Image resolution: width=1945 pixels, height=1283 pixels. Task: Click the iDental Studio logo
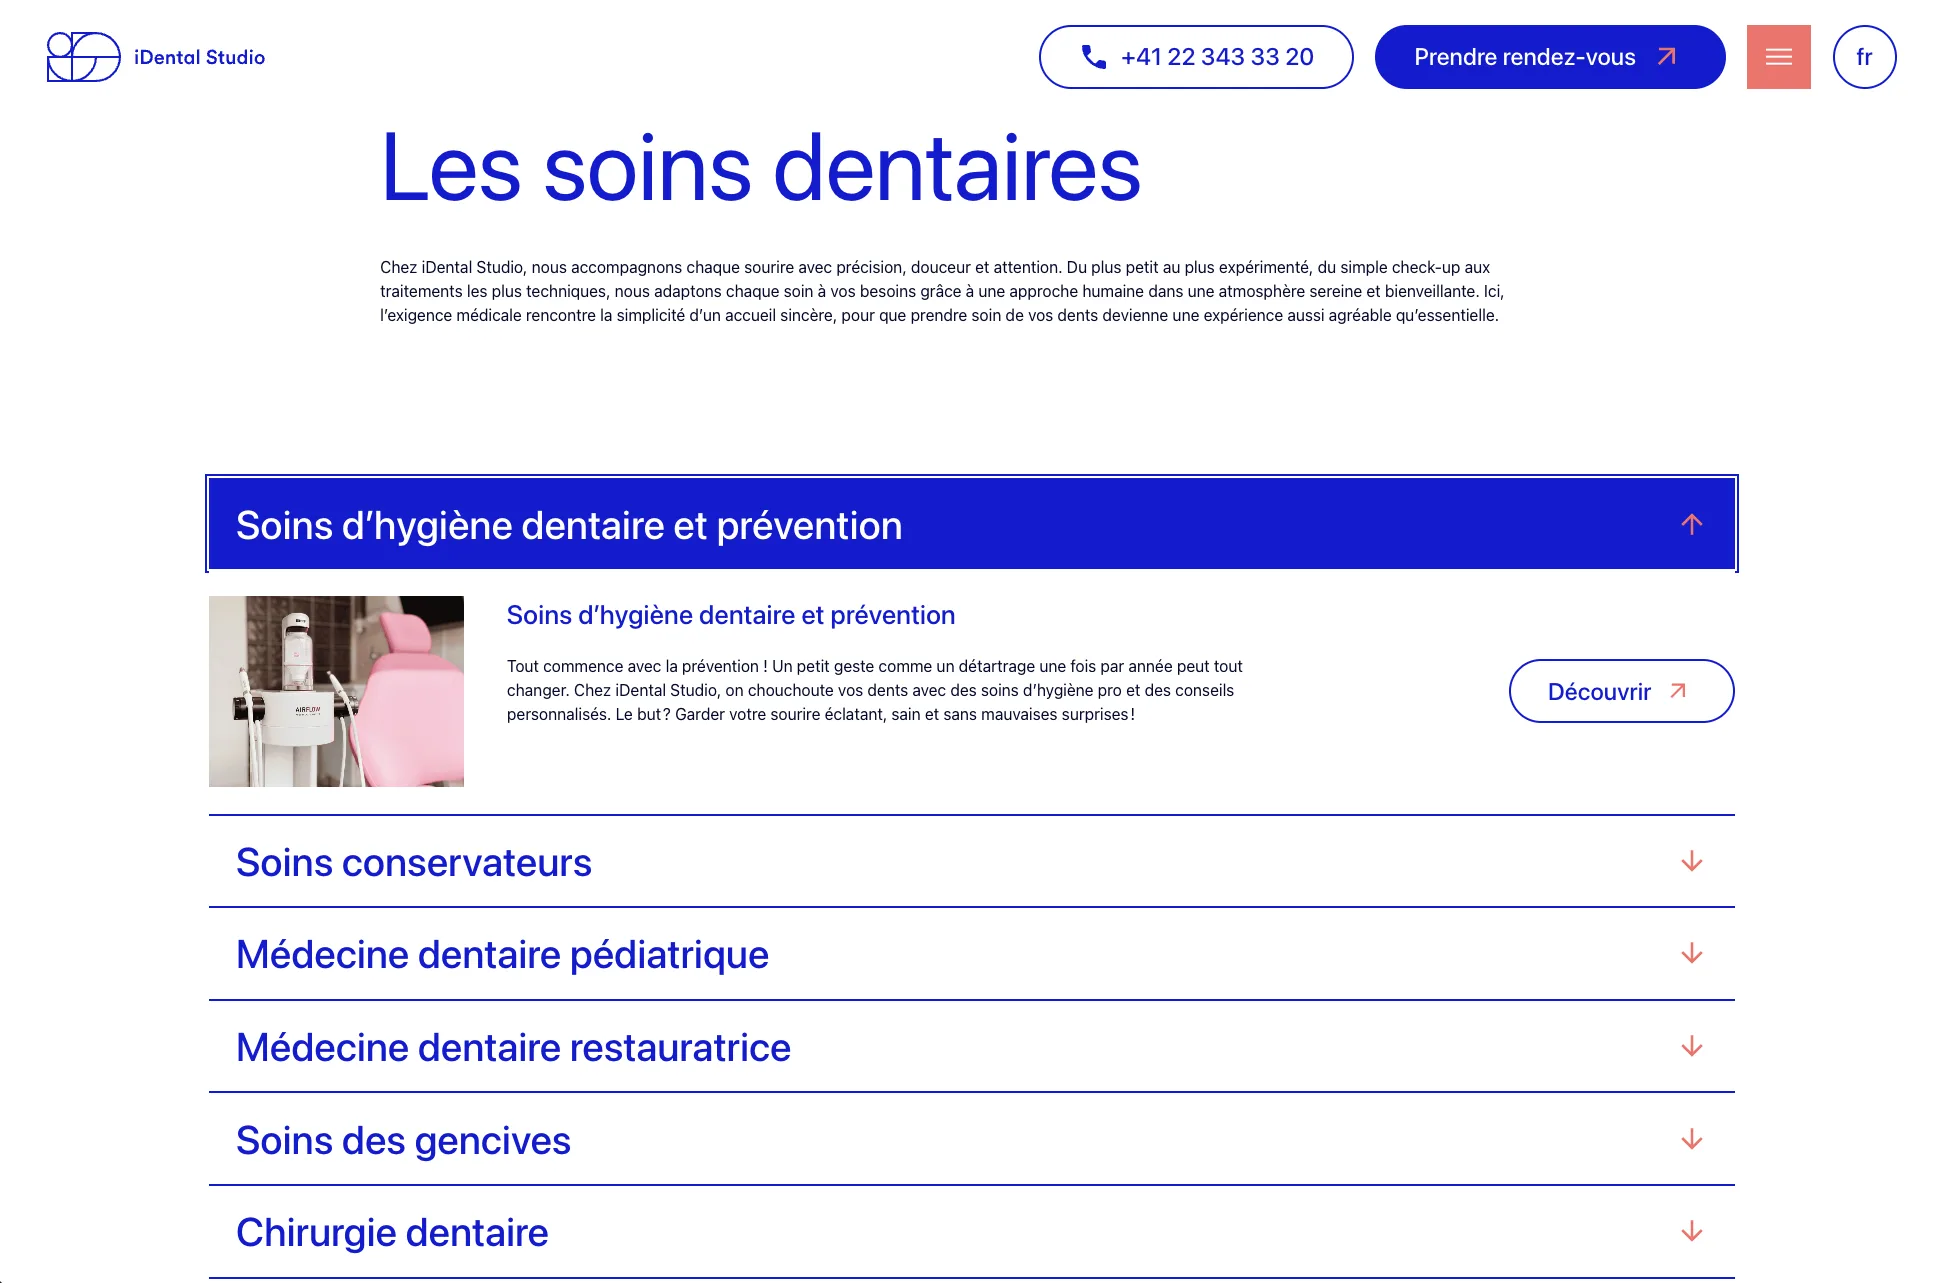coord(155,57)
